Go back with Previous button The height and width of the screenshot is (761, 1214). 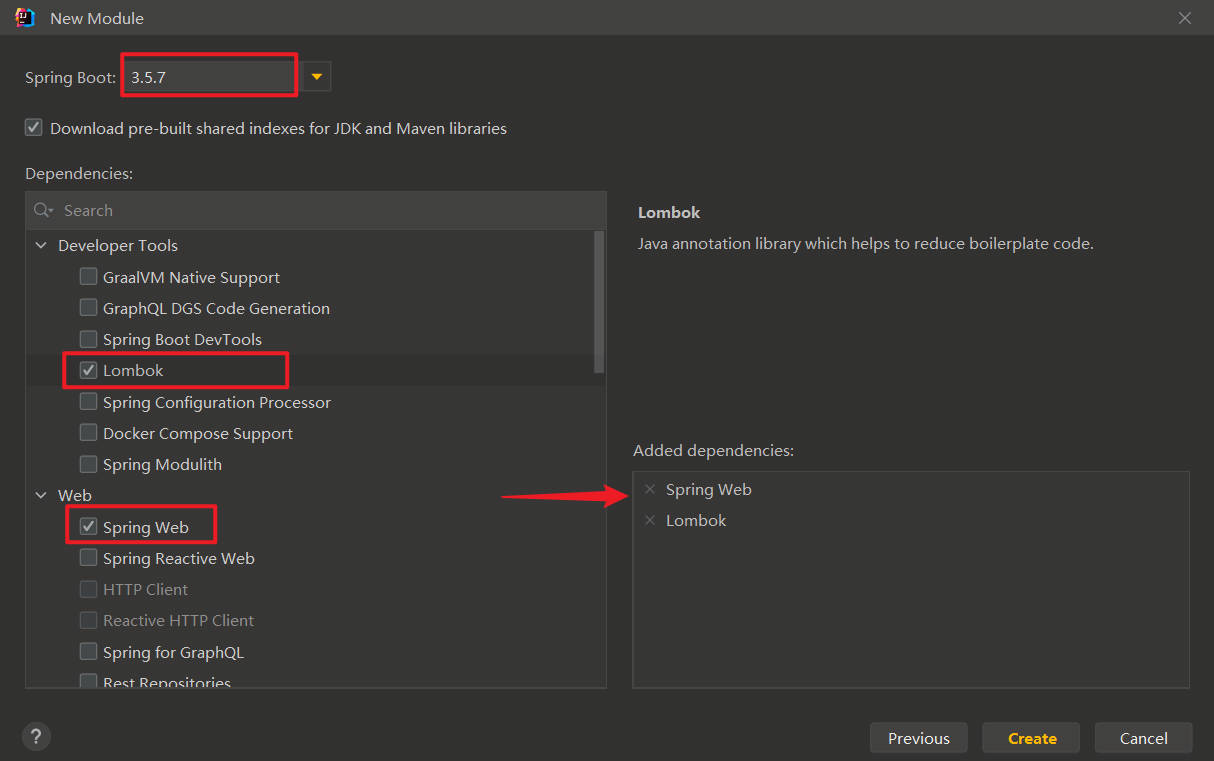[918, 738]
